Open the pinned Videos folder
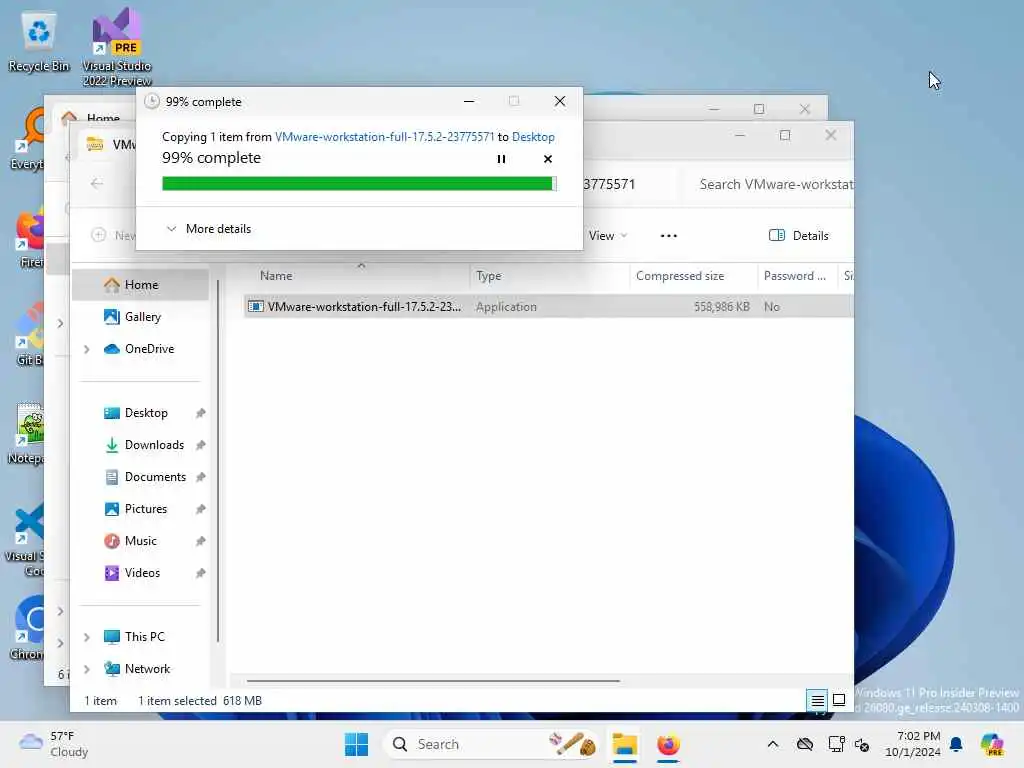The image size is (1024, 768). click(142, 573)
